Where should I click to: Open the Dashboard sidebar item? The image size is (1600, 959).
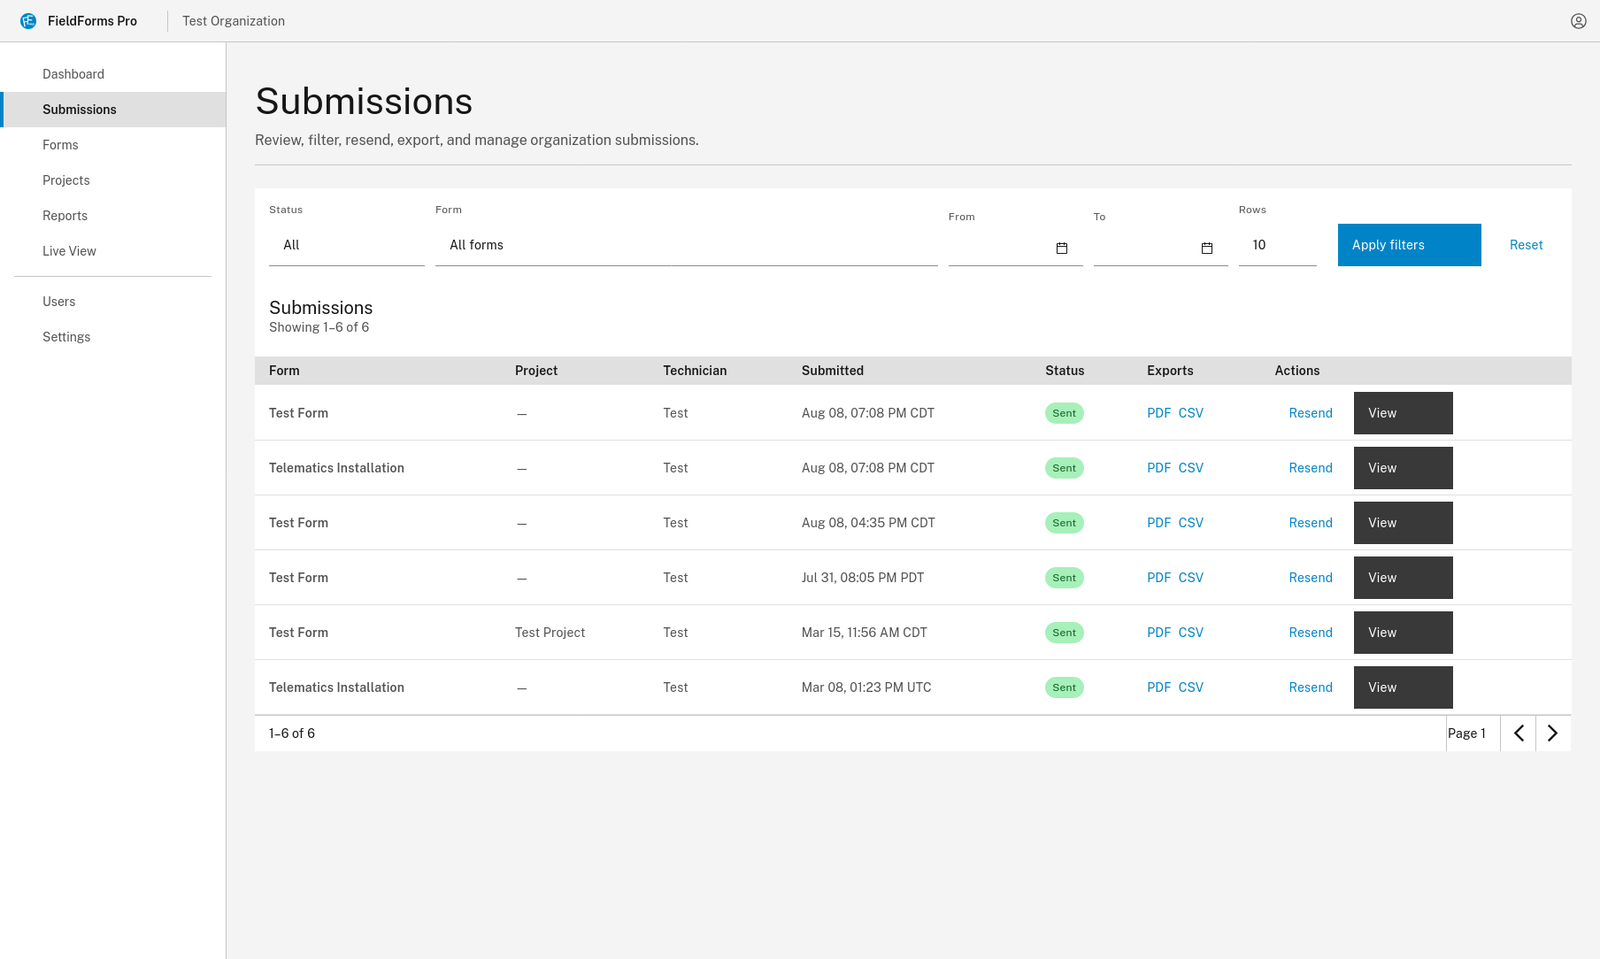click(113, 74)
